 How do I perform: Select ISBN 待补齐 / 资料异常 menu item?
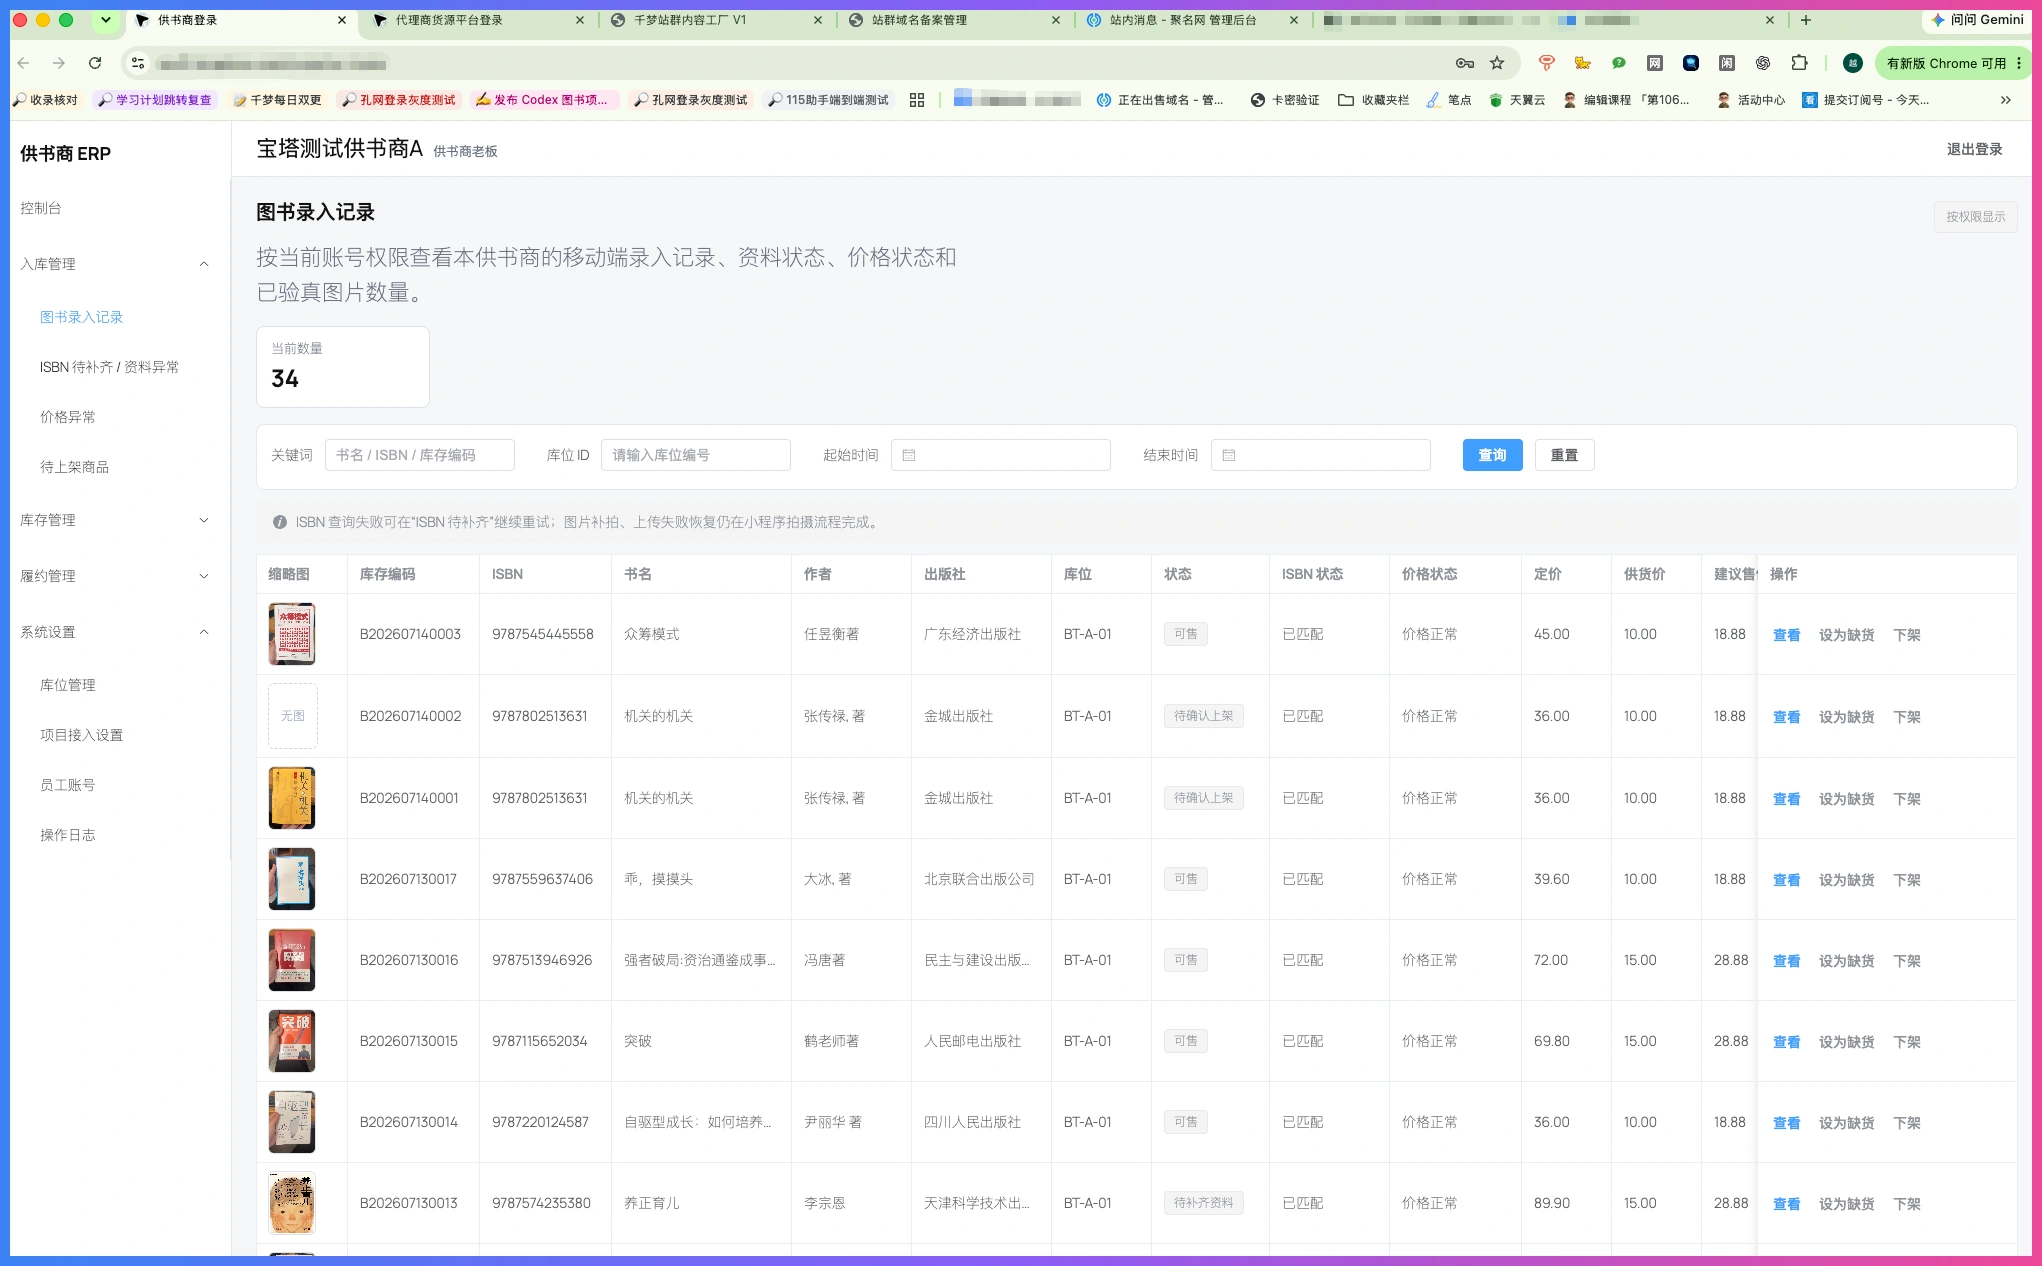pyautogui.click(x=110, y=367)
